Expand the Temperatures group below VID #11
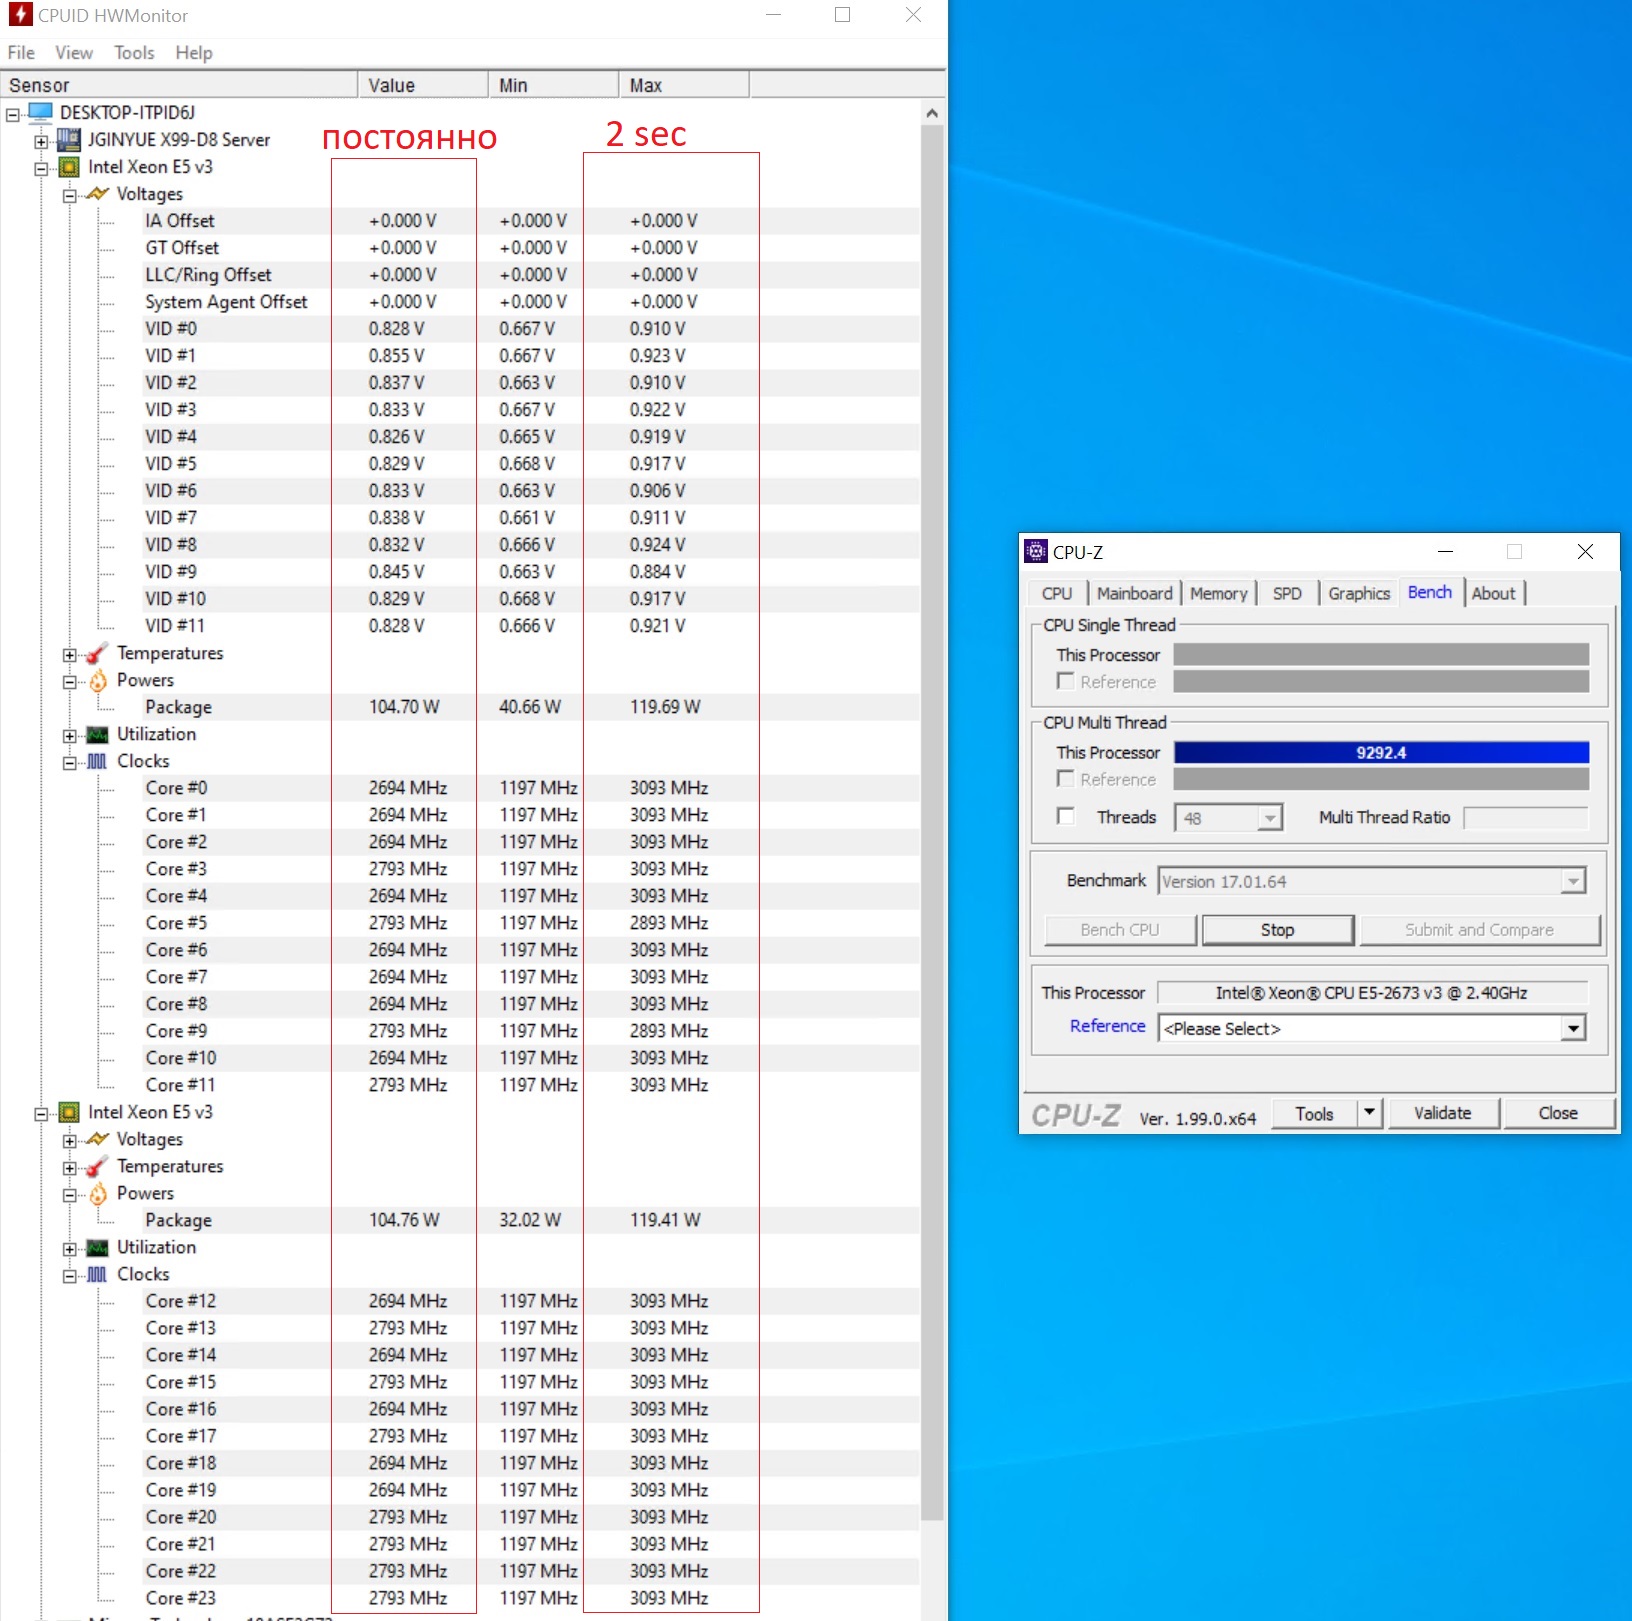 tap(69, 655)
